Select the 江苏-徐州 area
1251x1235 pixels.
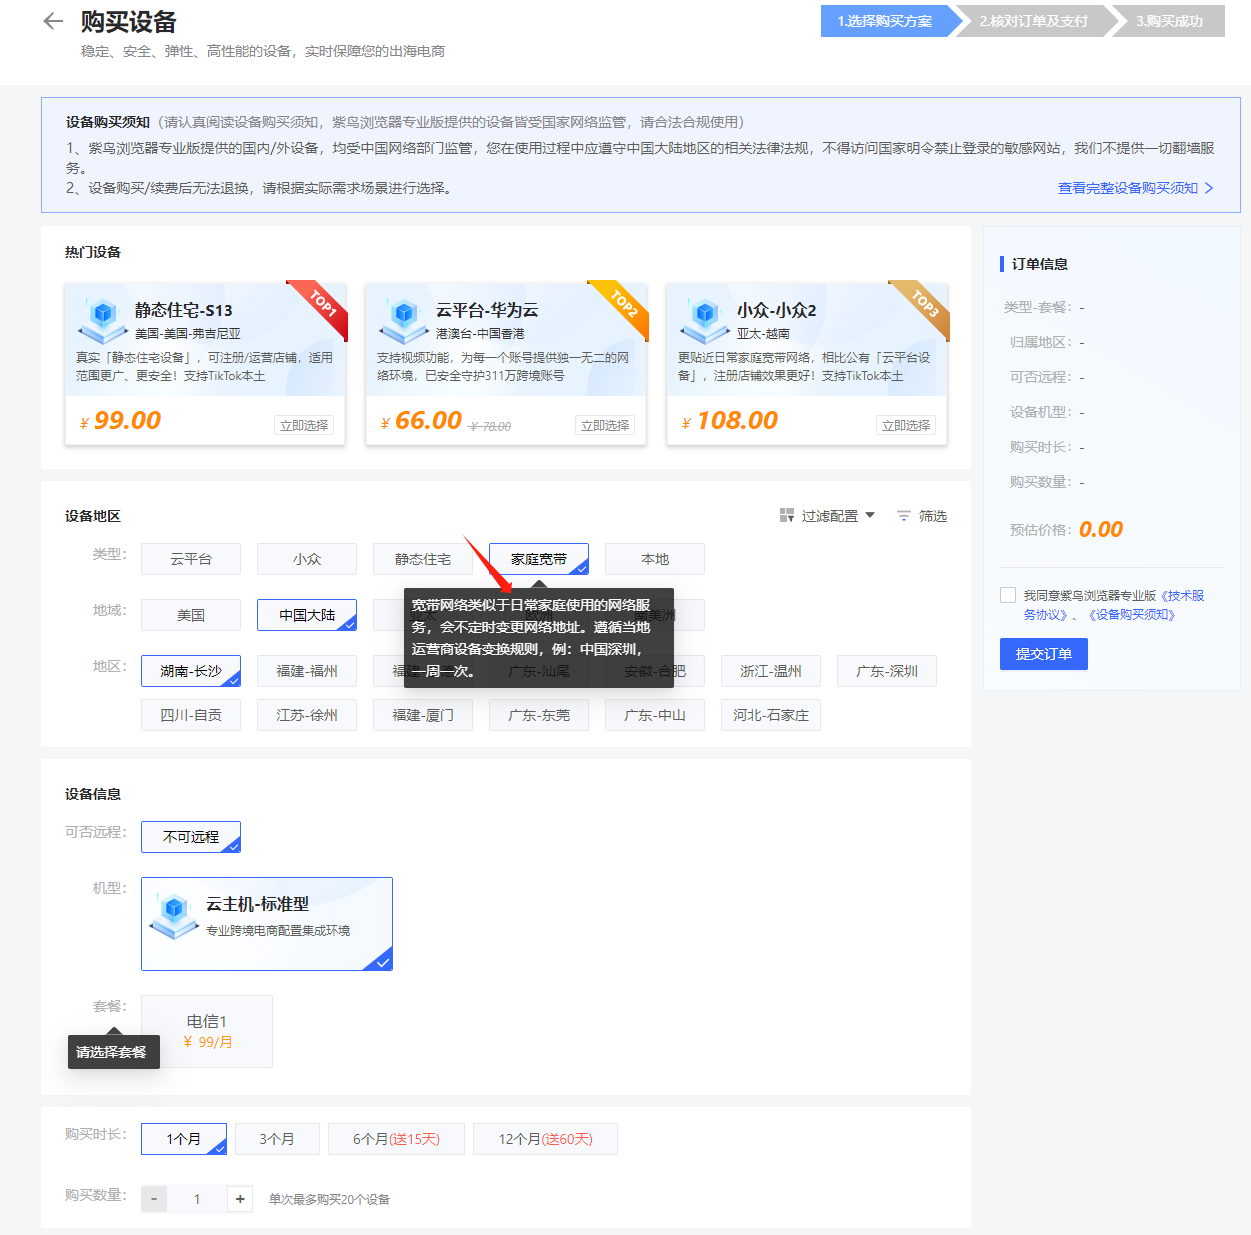point(307,715)
